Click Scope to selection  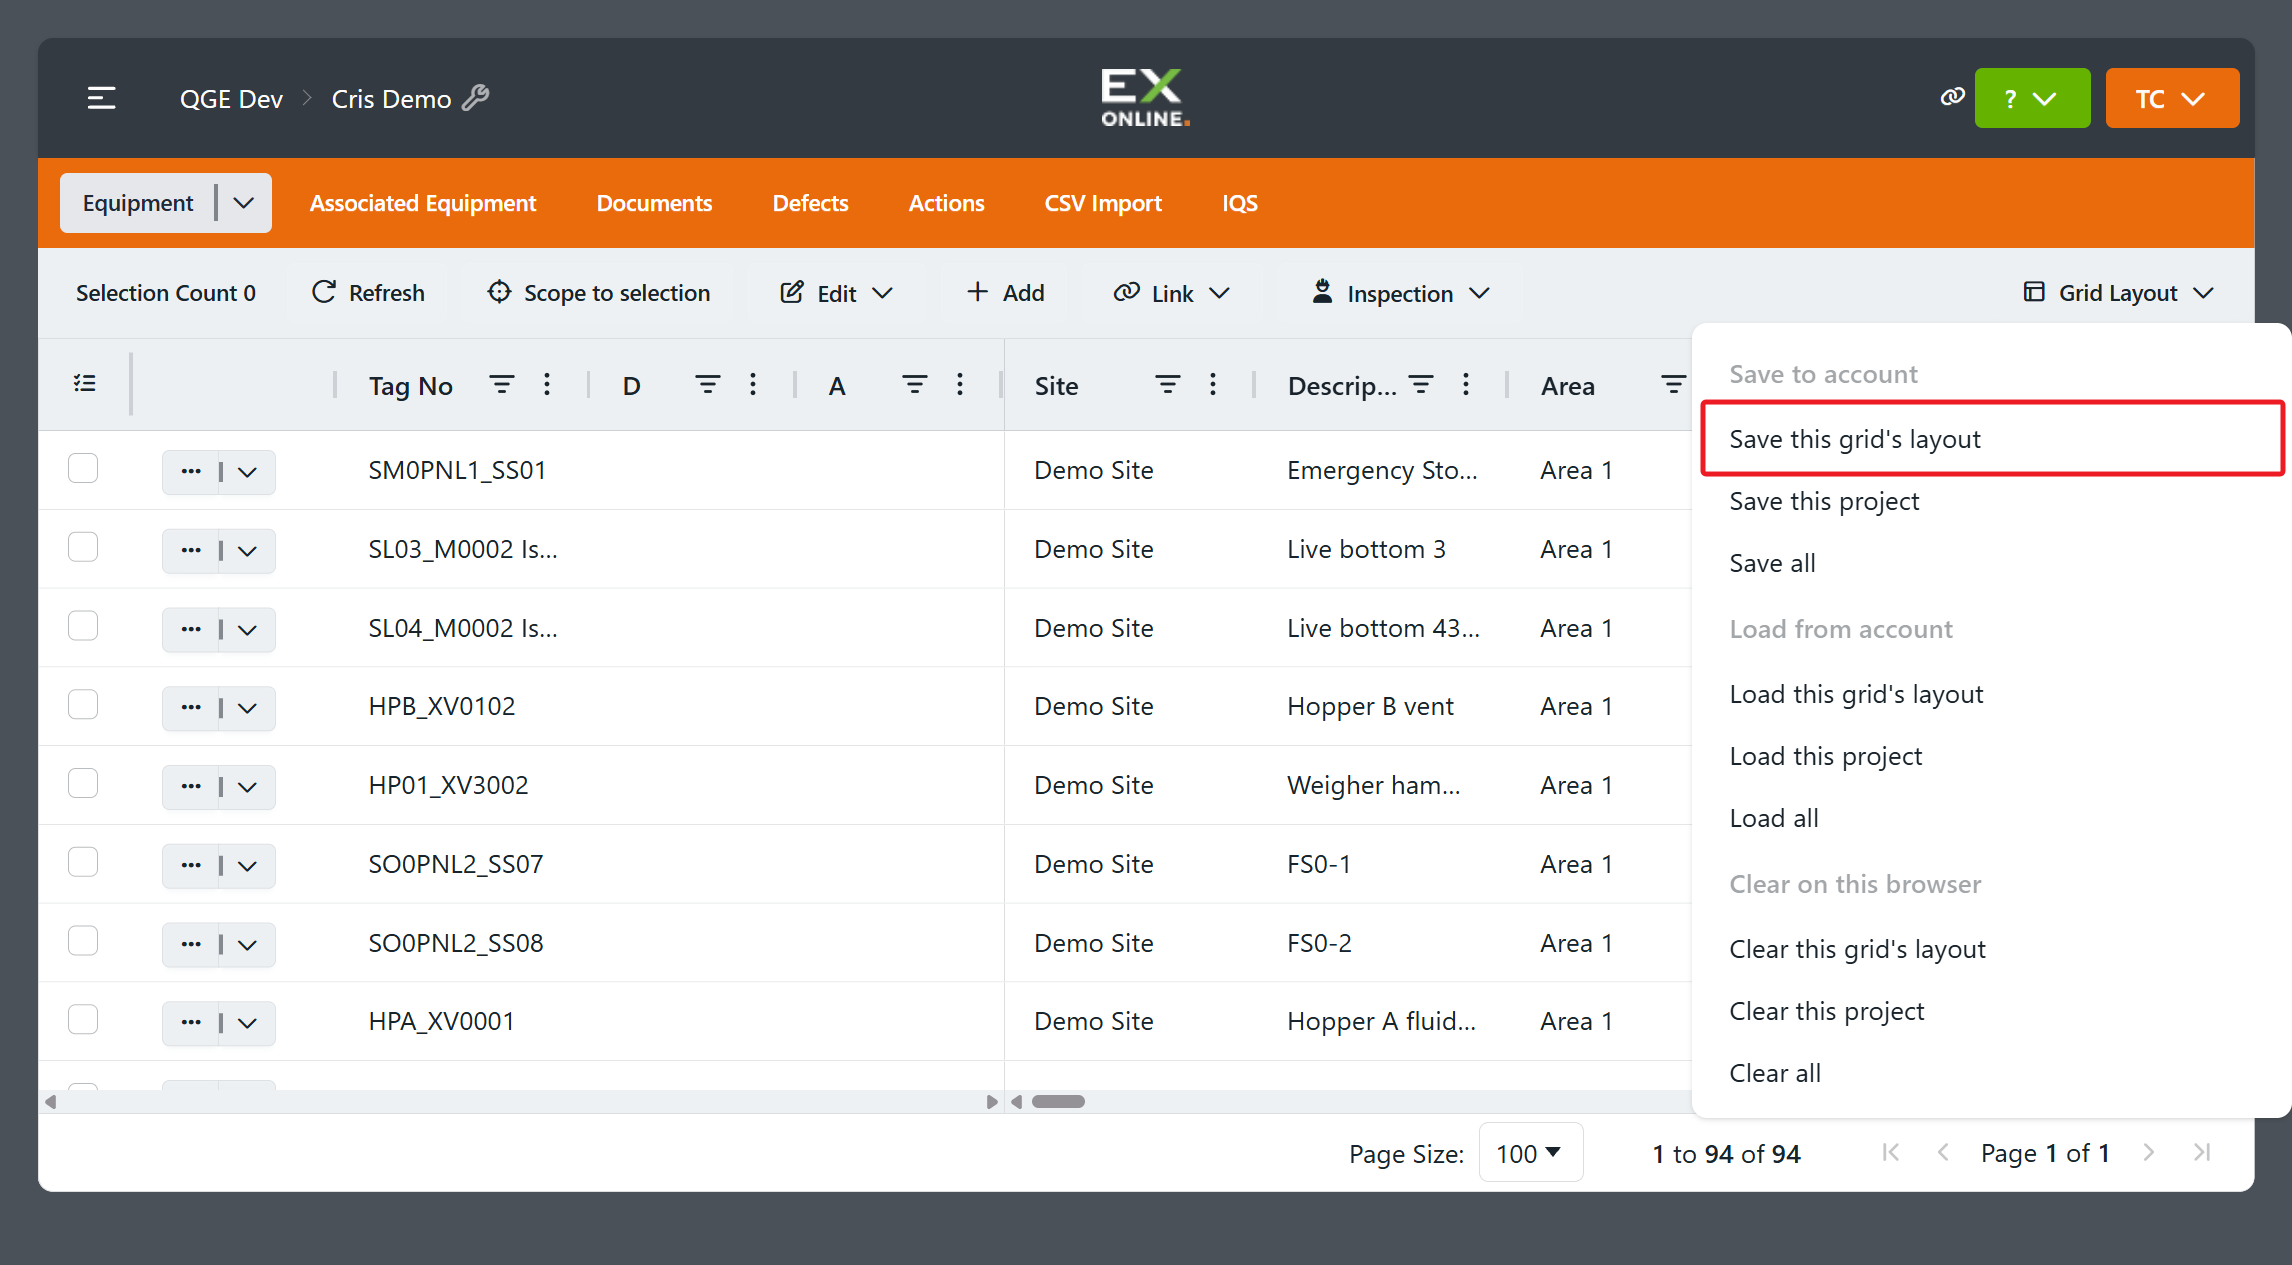pyautogui.click(x=598, y=293)
